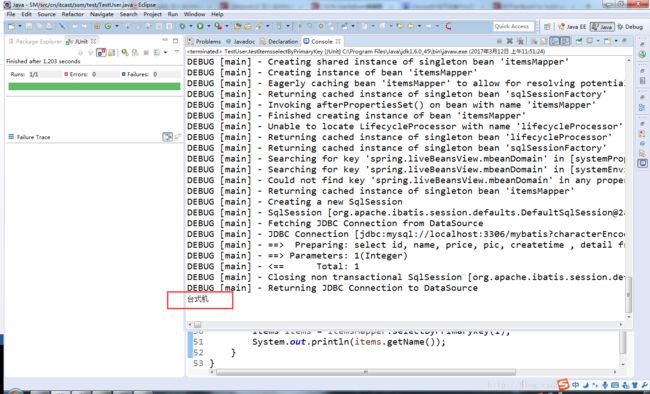Click the Save toolbar icon

coord(29,26)
